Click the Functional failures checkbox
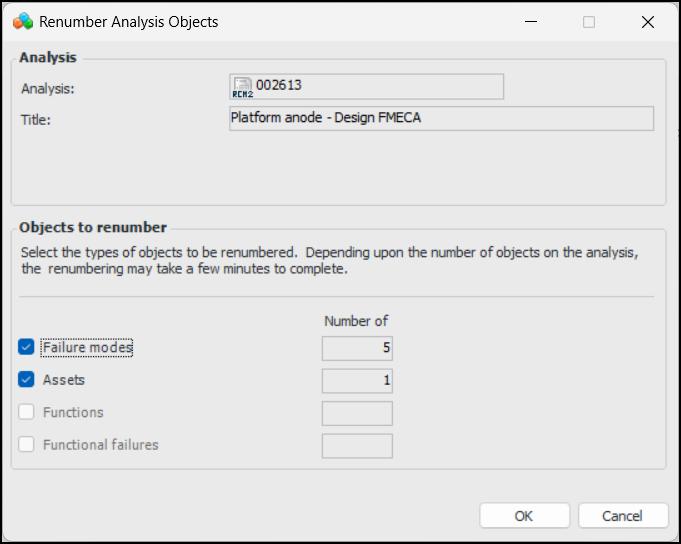This screenshot has height=544, width=681. [27, 445]
